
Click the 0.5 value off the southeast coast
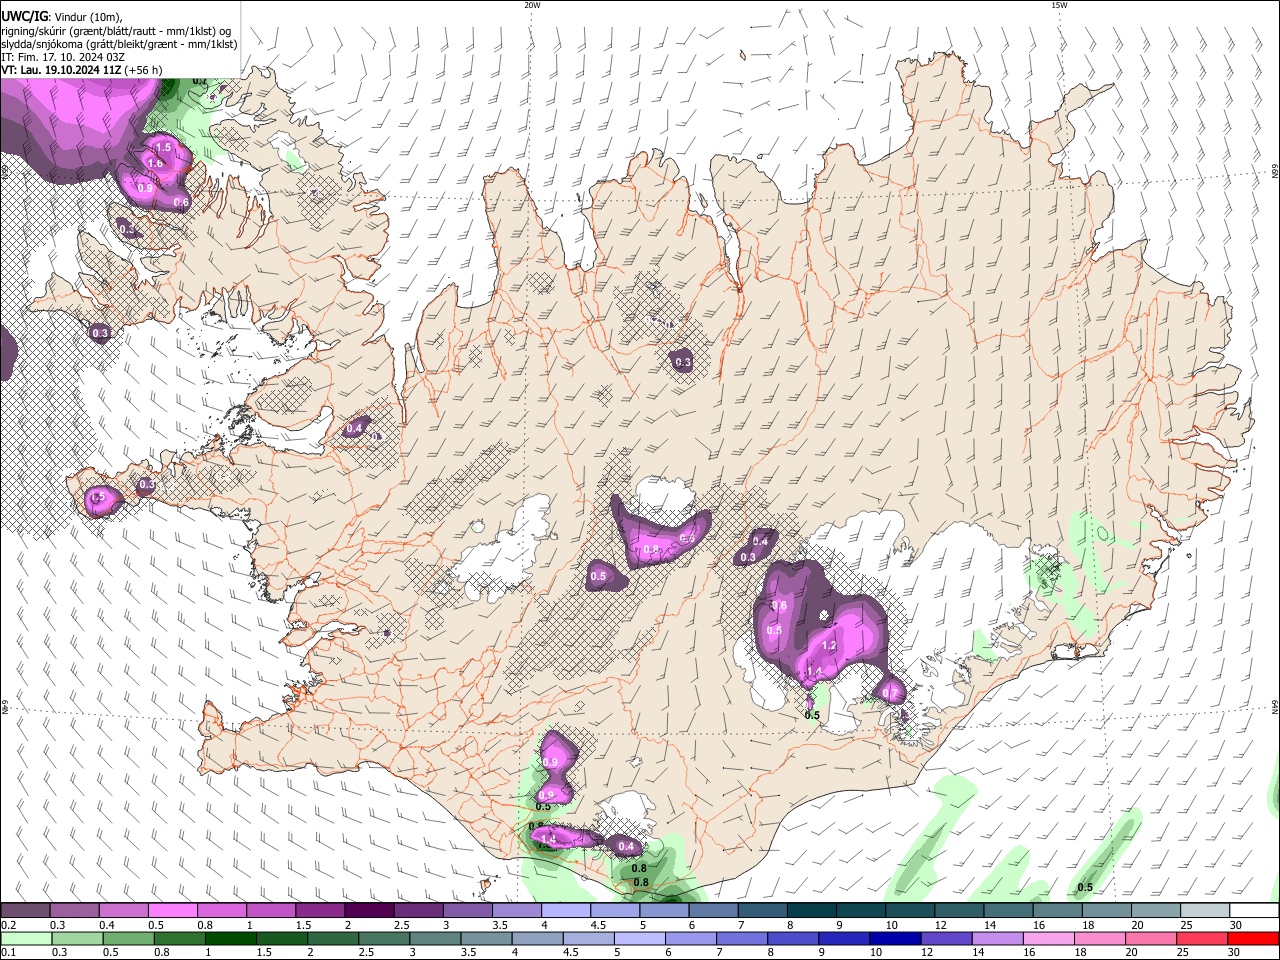coord(1085,887)
